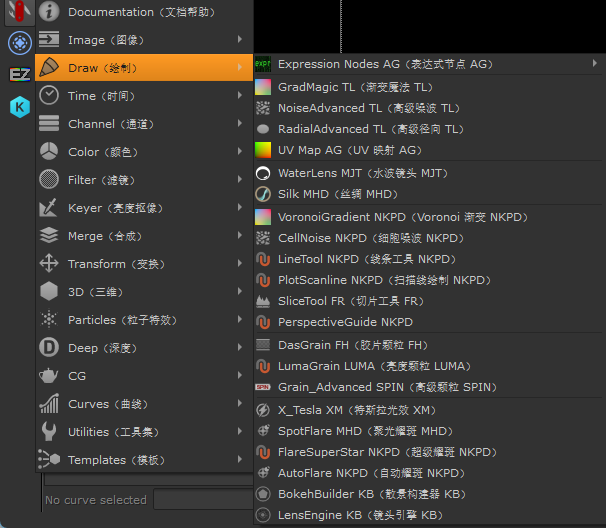Click the red toolbar icon at top

pos(19,12)
